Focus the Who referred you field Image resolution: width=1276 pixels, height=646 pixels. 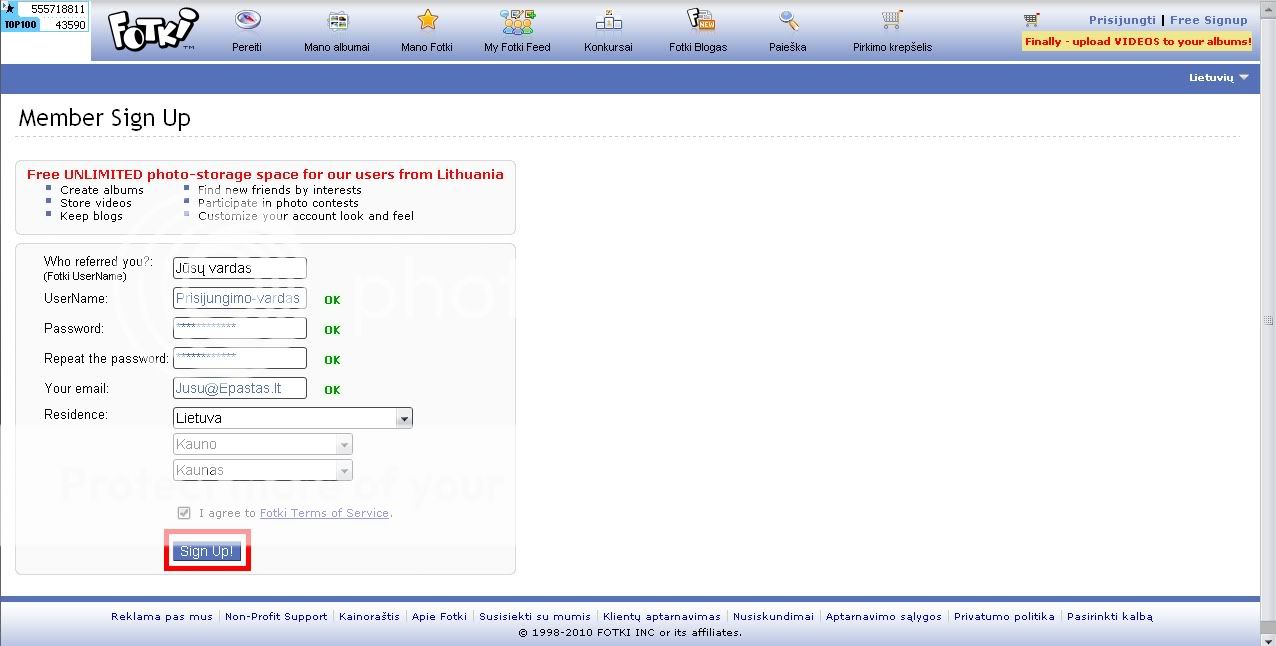pos(240,268)
